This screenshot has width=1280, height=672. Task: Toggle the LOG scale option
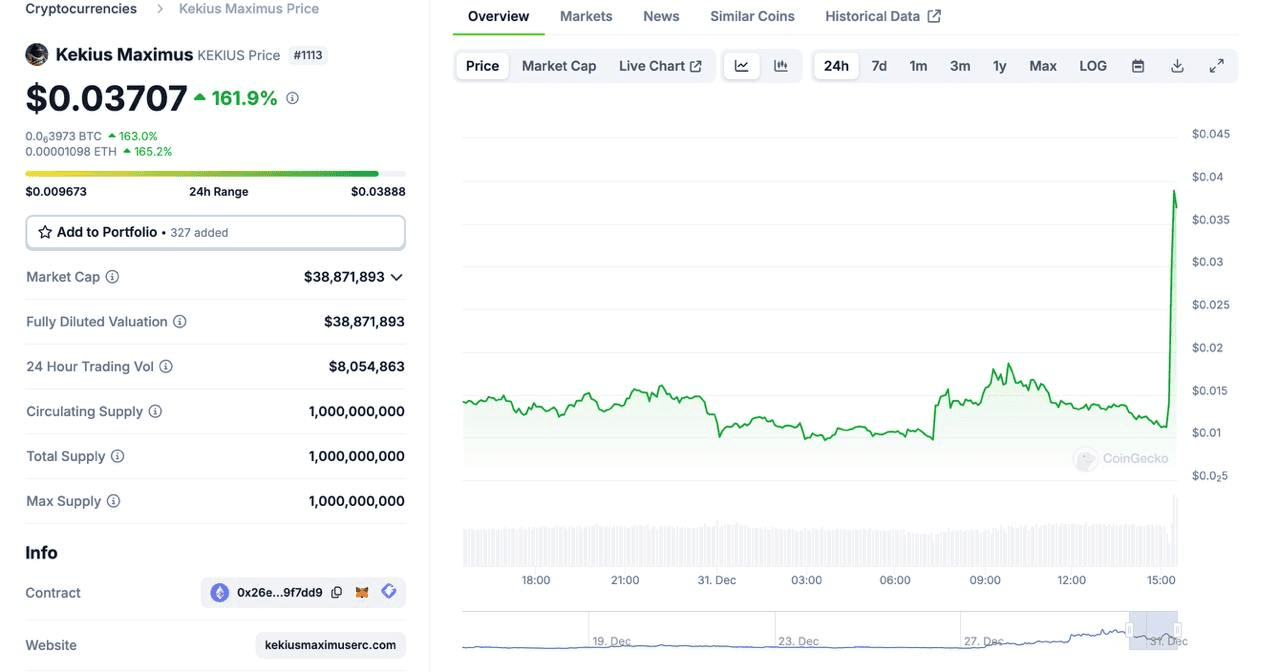1093,66
